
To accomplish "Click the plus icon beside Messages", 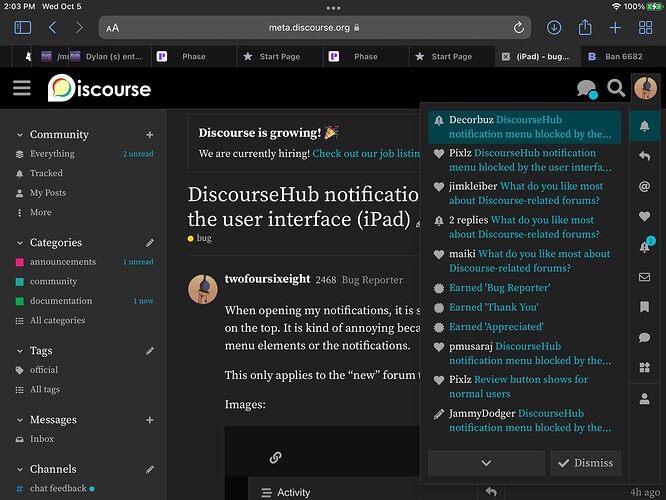I will pos(150,420).
